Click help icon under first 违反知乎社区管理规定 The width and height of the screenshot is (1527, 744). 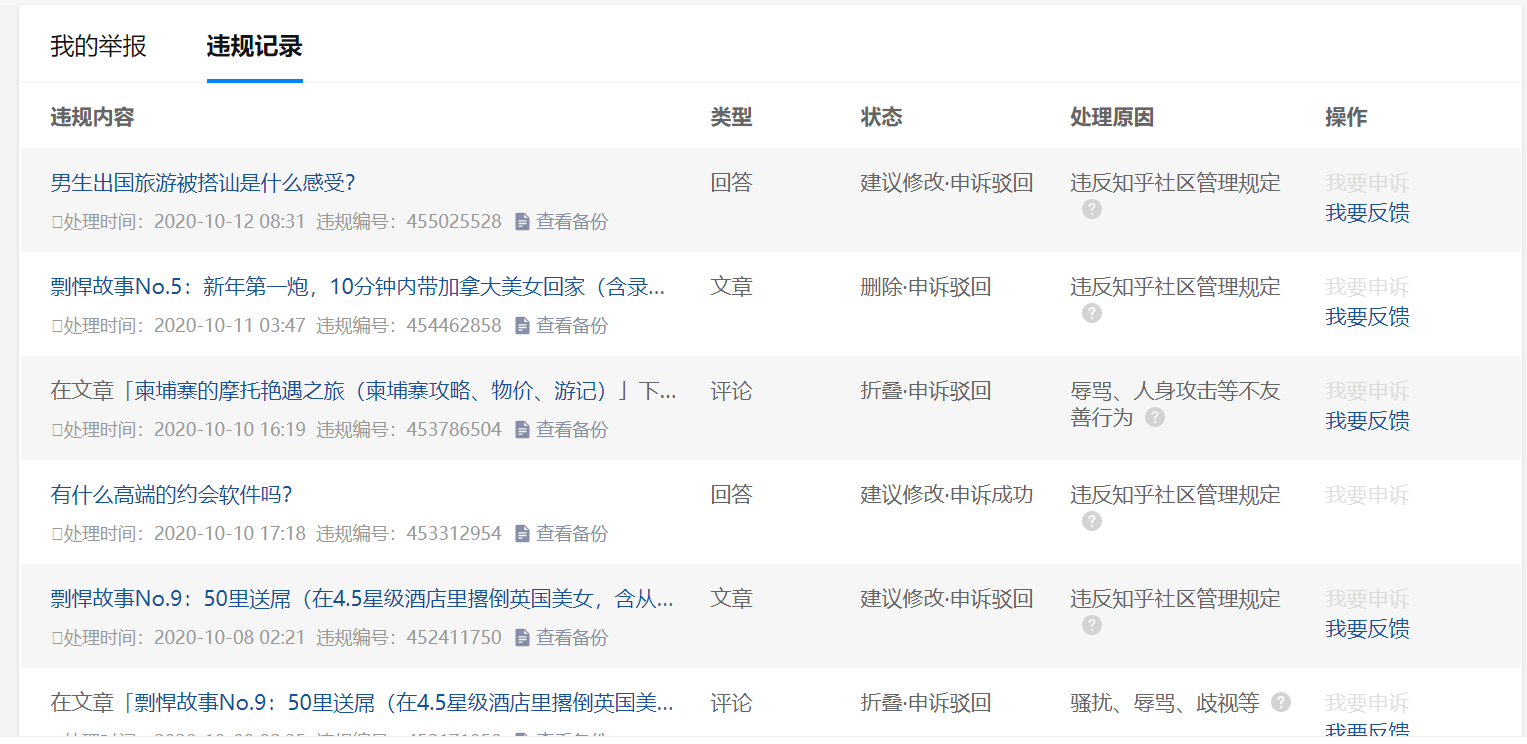(1092, 209)
